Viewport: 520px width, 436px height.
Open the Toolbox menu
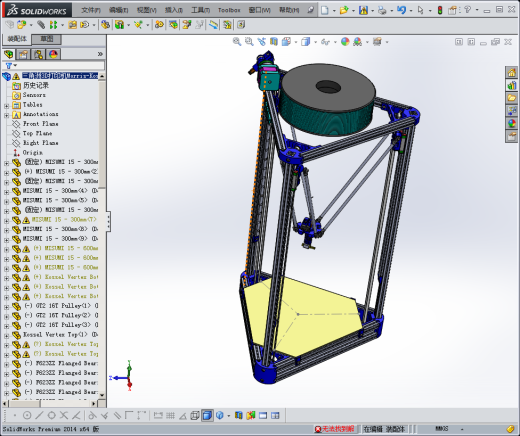point(229,10)
